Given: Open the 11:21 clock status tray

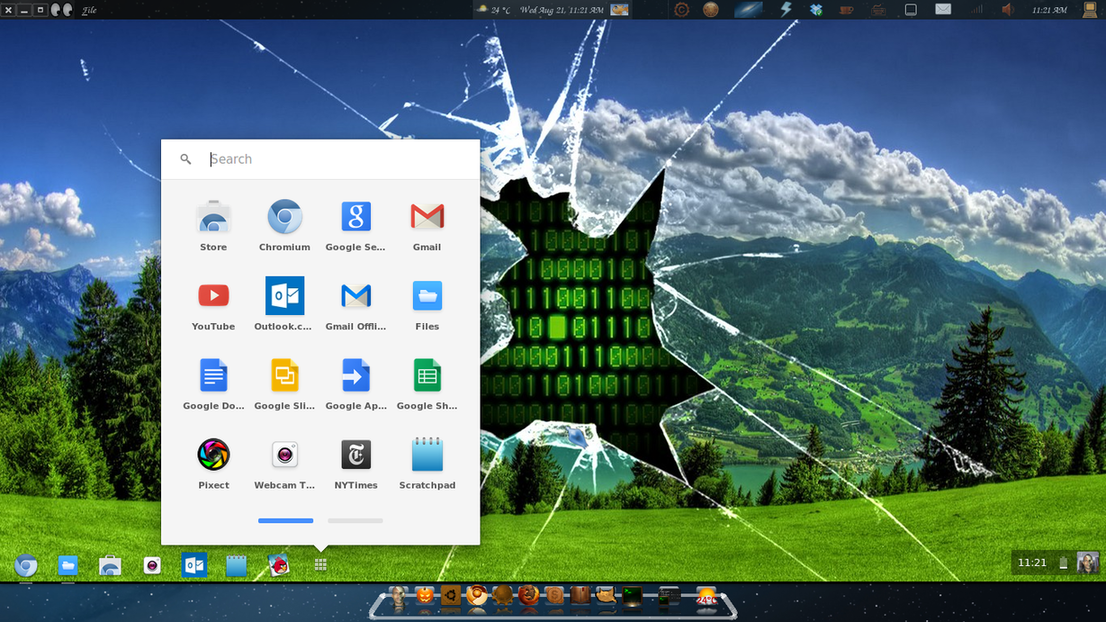Looking at the screenshot, I should 1032,563.
